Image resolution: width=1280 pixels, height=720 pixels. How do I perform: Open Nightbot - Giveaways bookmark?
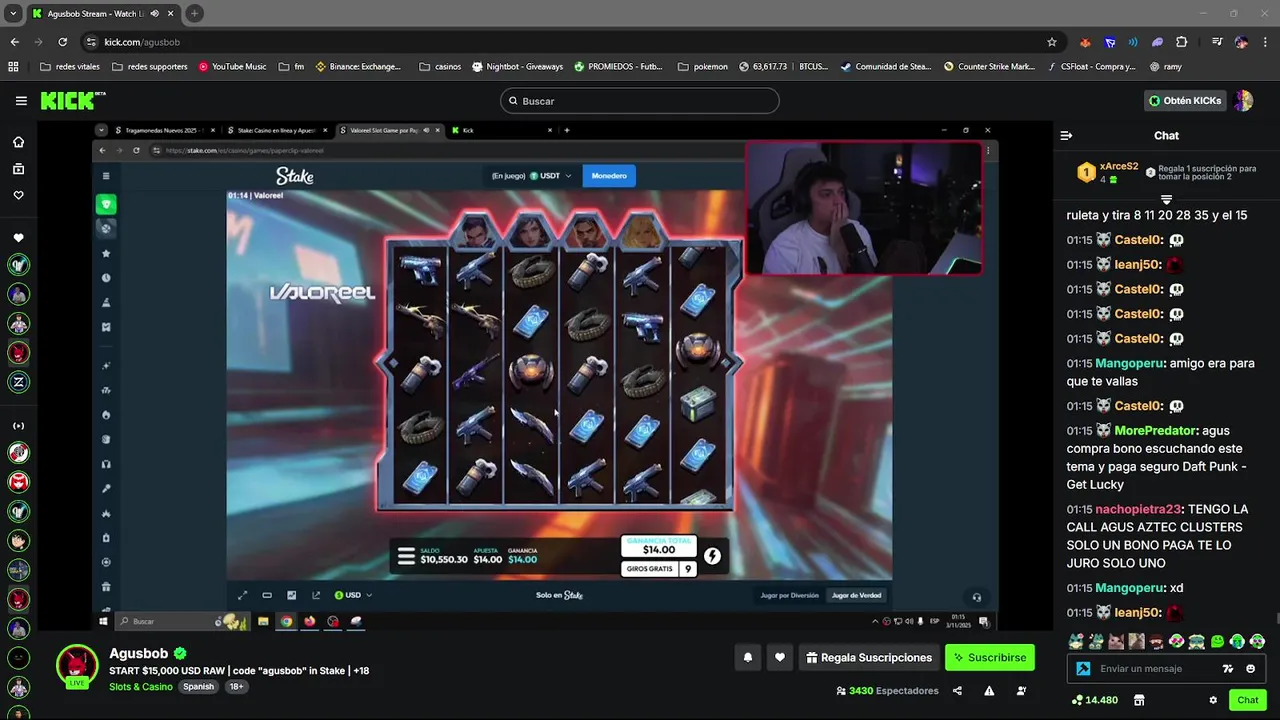click(517, 67)
